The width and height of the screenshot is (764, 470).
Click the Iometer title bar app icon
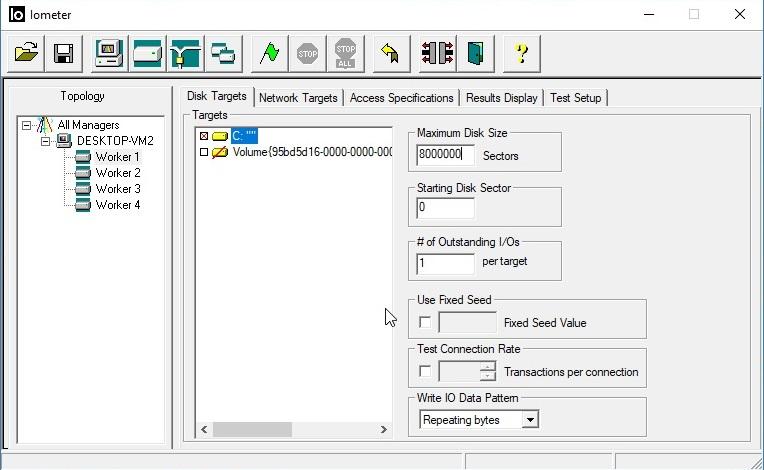click(17, 15)
